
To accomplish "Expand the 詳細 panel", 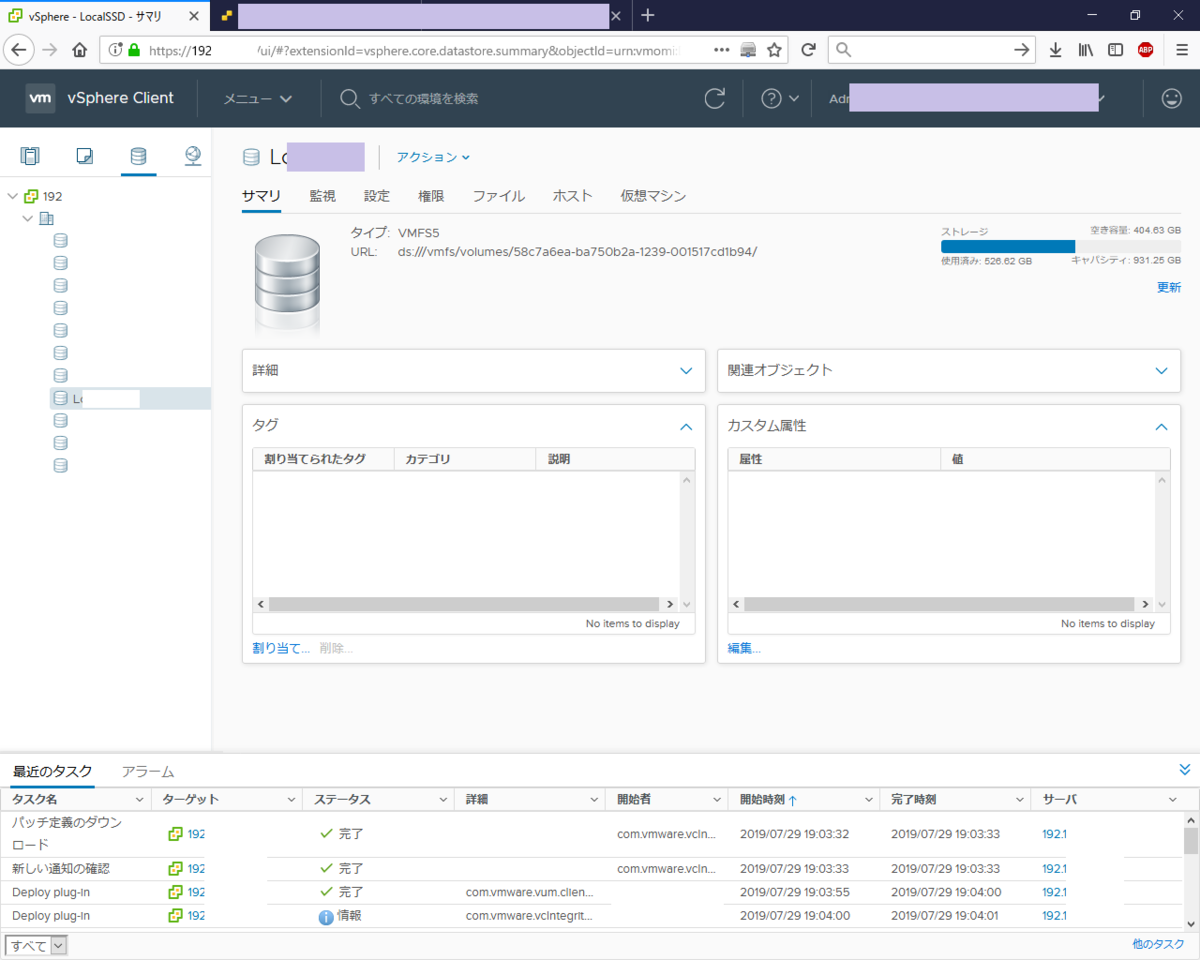I will tap(686, 371).
